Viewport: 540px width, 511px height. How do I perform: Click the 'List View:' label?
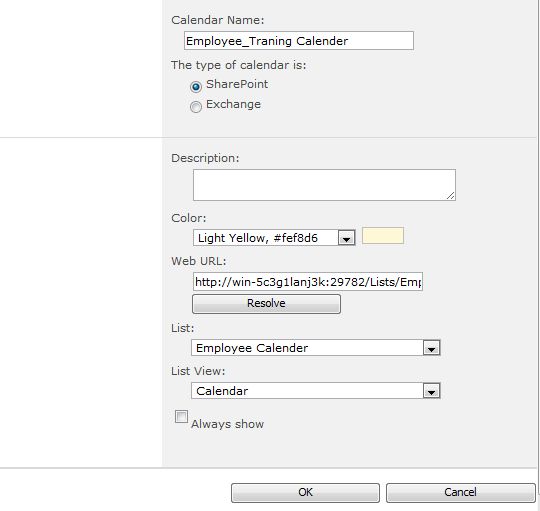[x=198, y=371]
